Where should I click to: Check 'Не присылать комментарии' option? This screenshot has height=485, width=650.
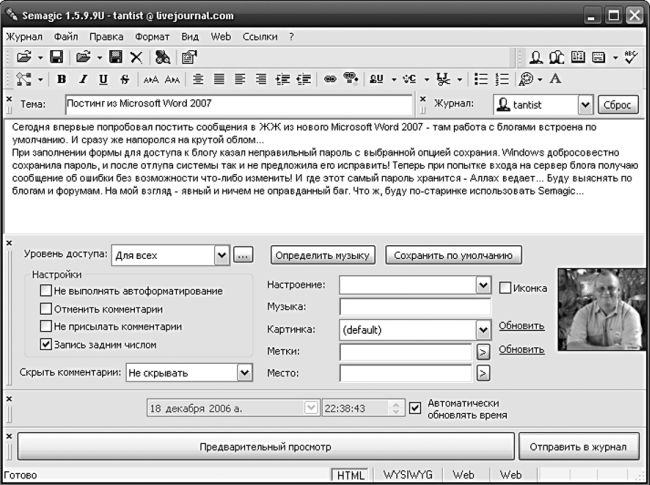46,326
